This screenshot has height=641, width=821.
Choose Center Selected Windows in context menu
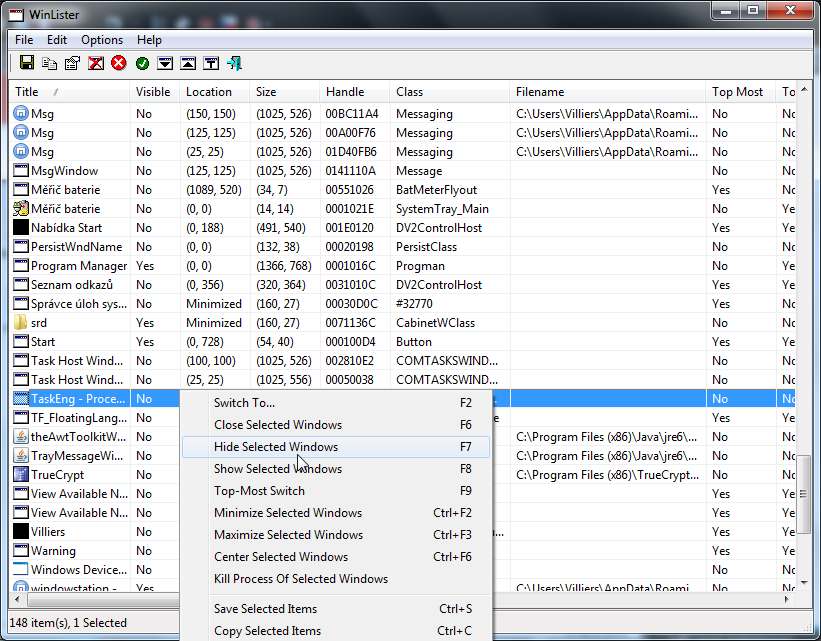coord(336,557)
